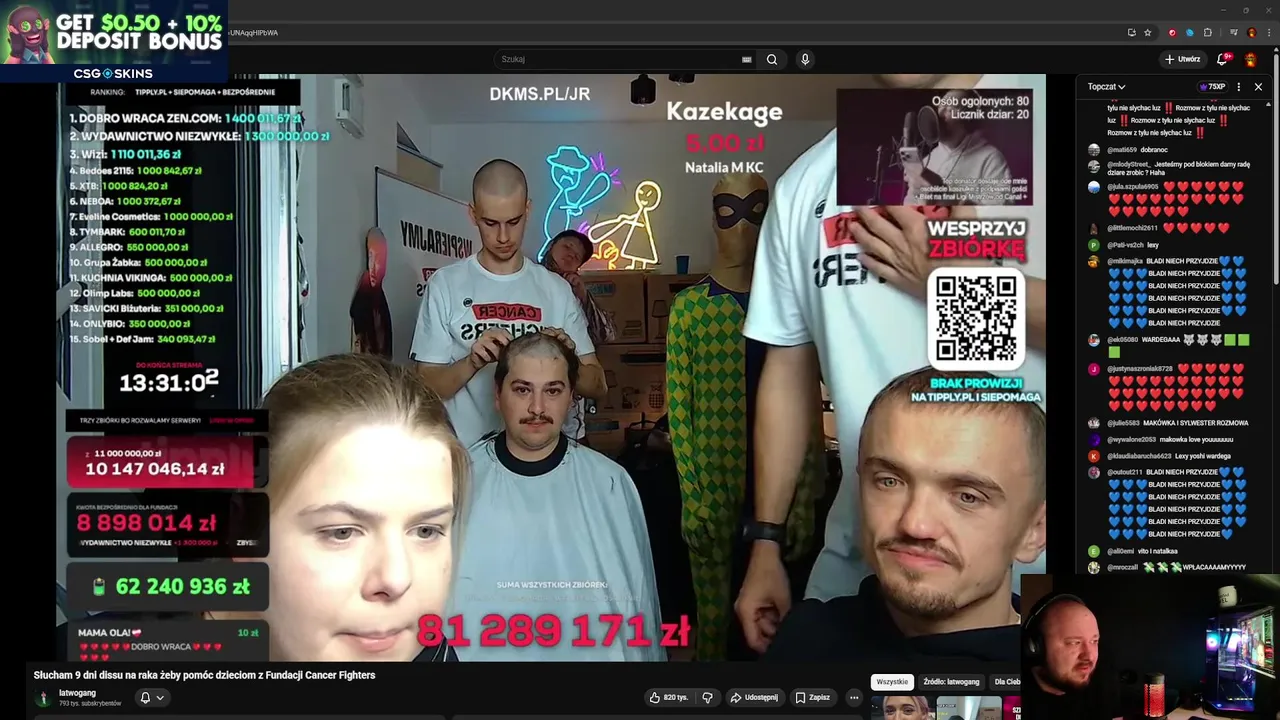Screen dimensions: 1280x720
Task: Click ranking entry 9. ALLEGRO
Action: (x=129, y=247)
